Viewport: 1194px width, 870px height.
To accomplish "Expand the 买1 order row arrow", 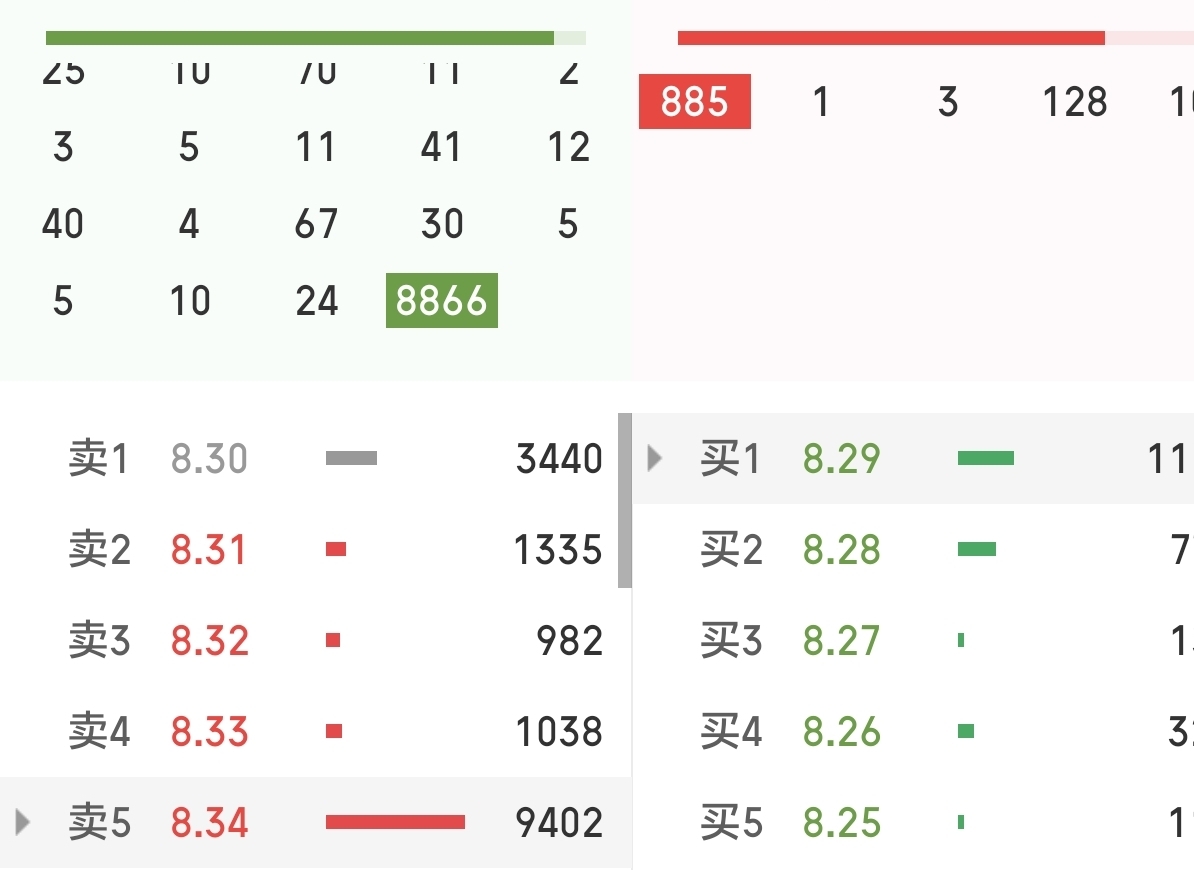I will tap(655, 459).
